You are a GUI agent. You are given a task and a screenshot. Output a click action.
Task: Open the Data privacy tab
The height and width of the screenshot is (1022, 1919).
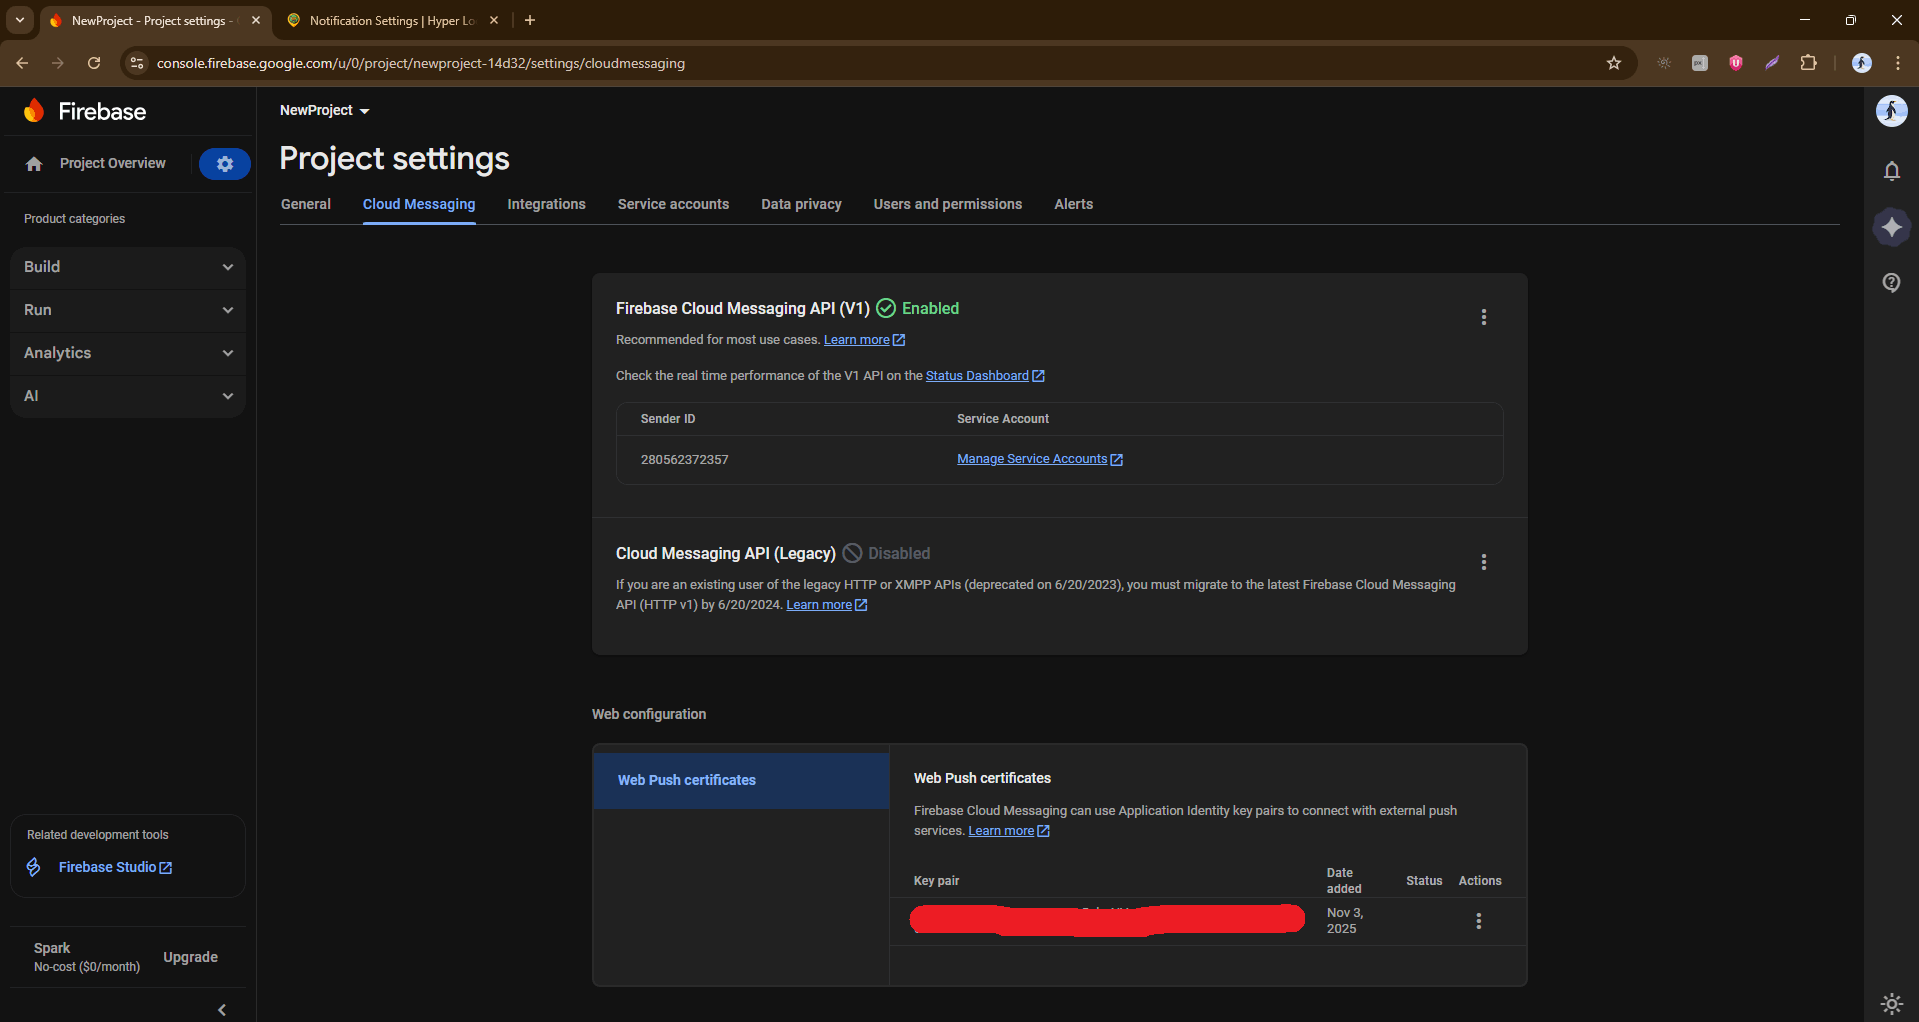801,204
